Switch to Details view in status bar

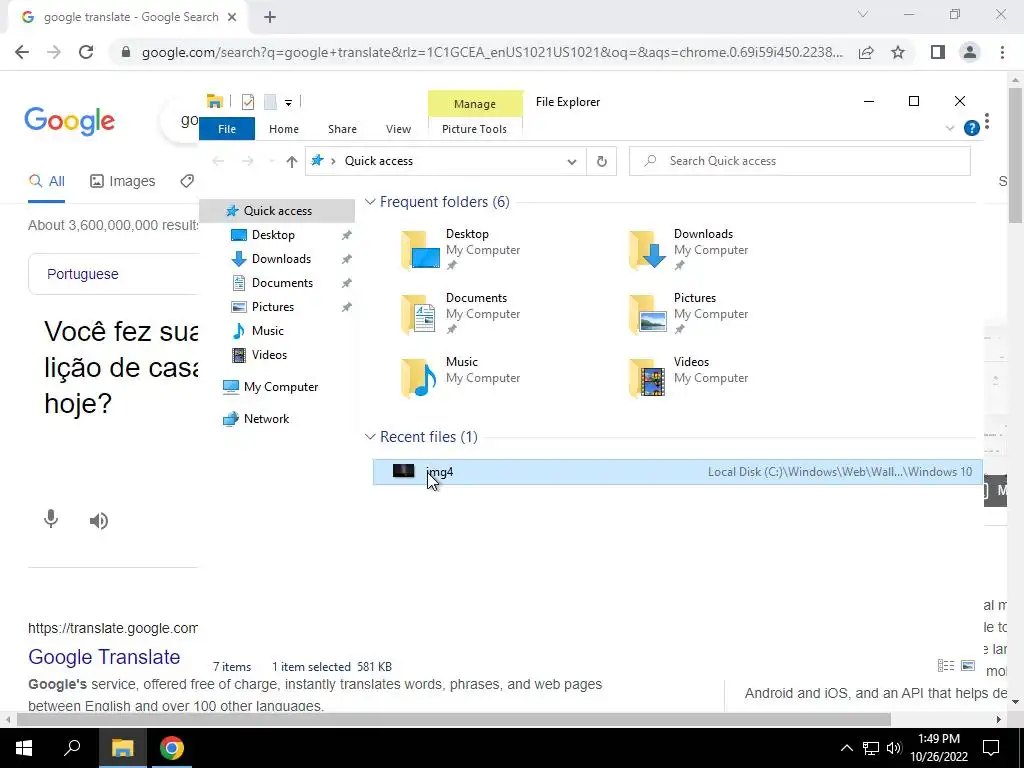946,665
